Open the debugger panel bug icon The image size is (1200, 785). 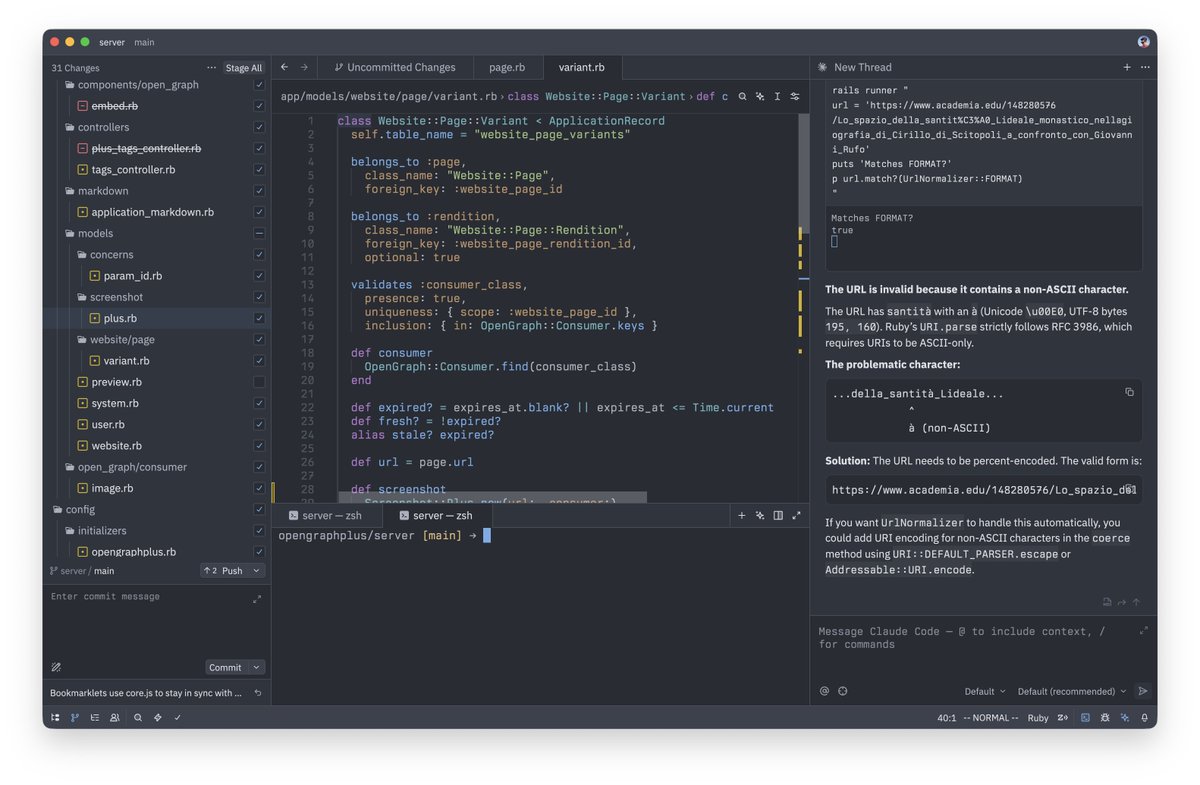1105,717
